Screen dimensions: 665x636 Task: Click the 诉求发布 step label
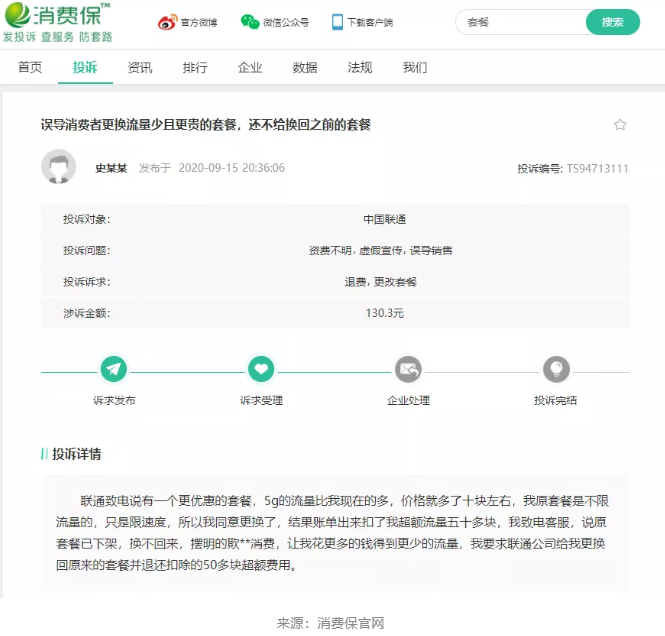[x=114, y=400]
